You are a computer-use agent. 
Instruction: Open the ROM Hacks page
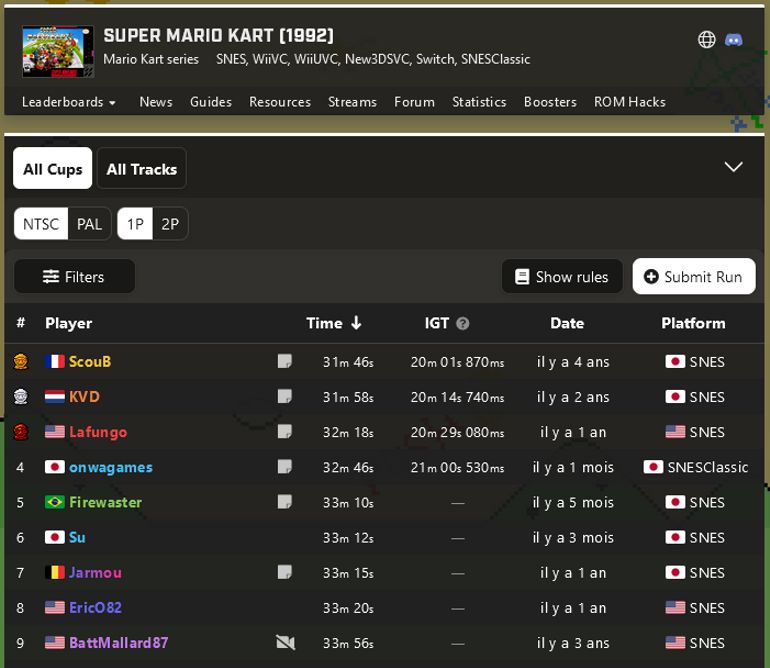click(x=630, y=102)
